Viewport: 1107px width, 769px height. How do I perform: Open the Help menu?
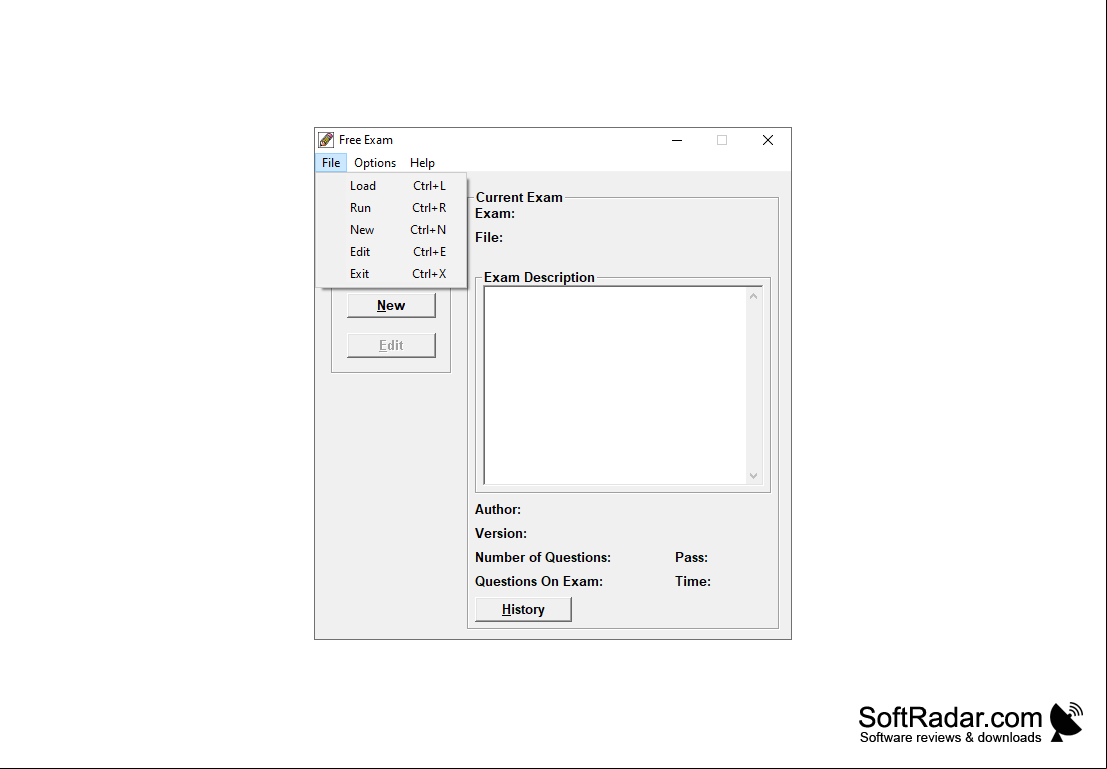[422, 163]
